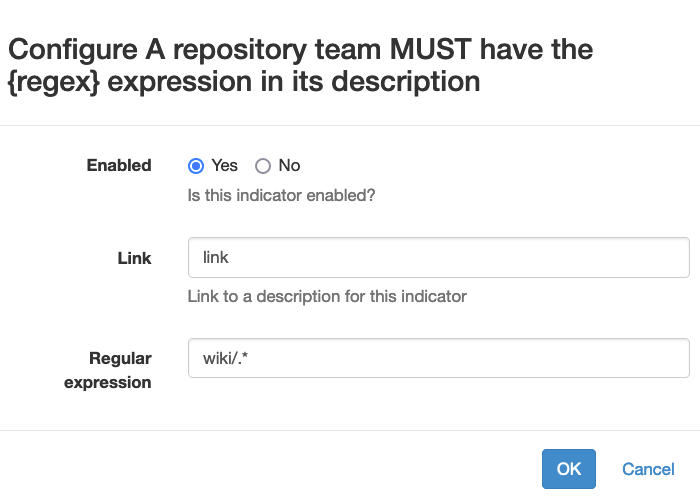Click the Cancel link
This screenshot has width=700, height=504.
click(648, 469)
